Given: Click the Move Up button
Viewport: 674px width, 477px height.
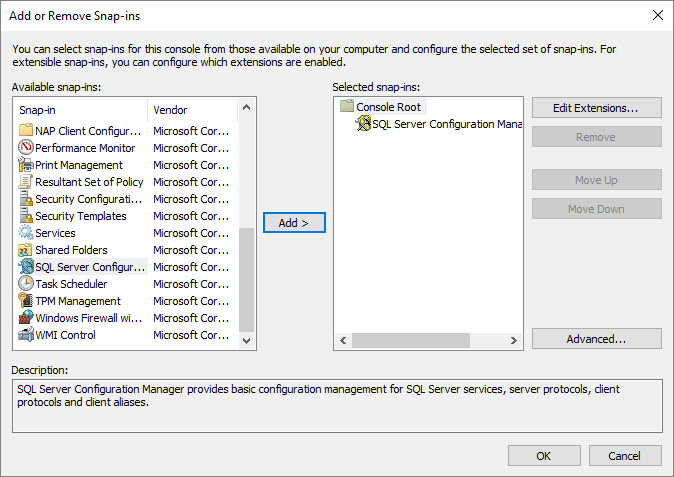Looking at the screenshot, I should point(597,180).
